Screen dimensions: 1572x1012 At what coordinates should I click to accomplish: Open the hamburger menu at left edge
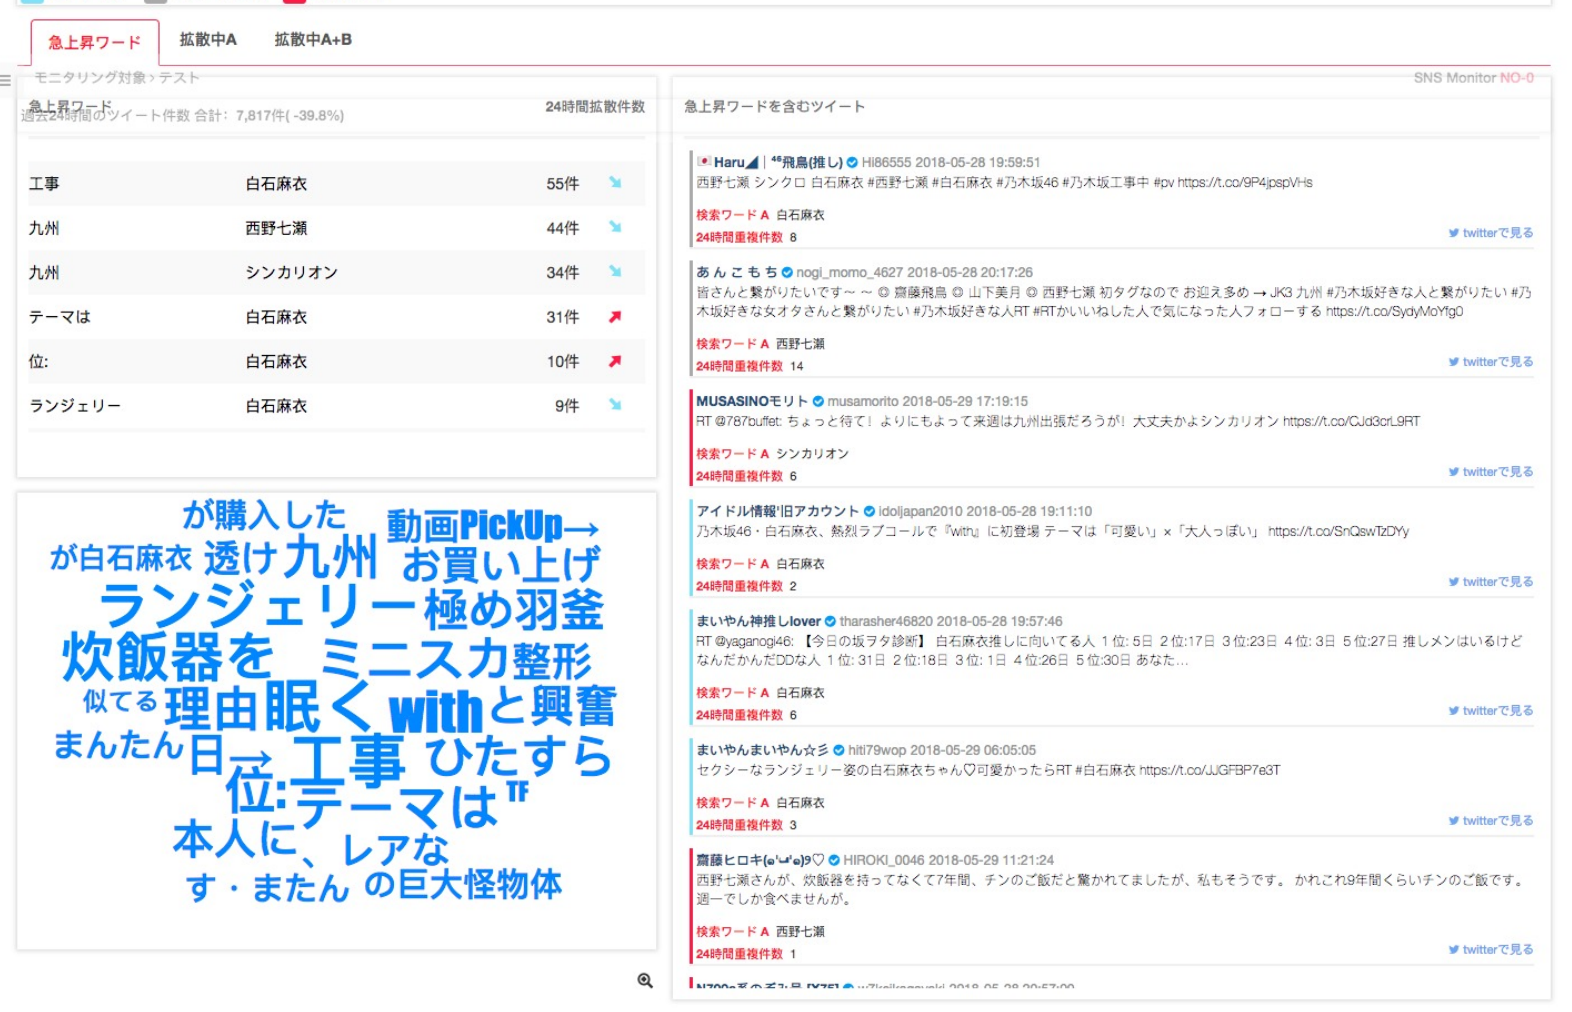[x=6, y=80]
